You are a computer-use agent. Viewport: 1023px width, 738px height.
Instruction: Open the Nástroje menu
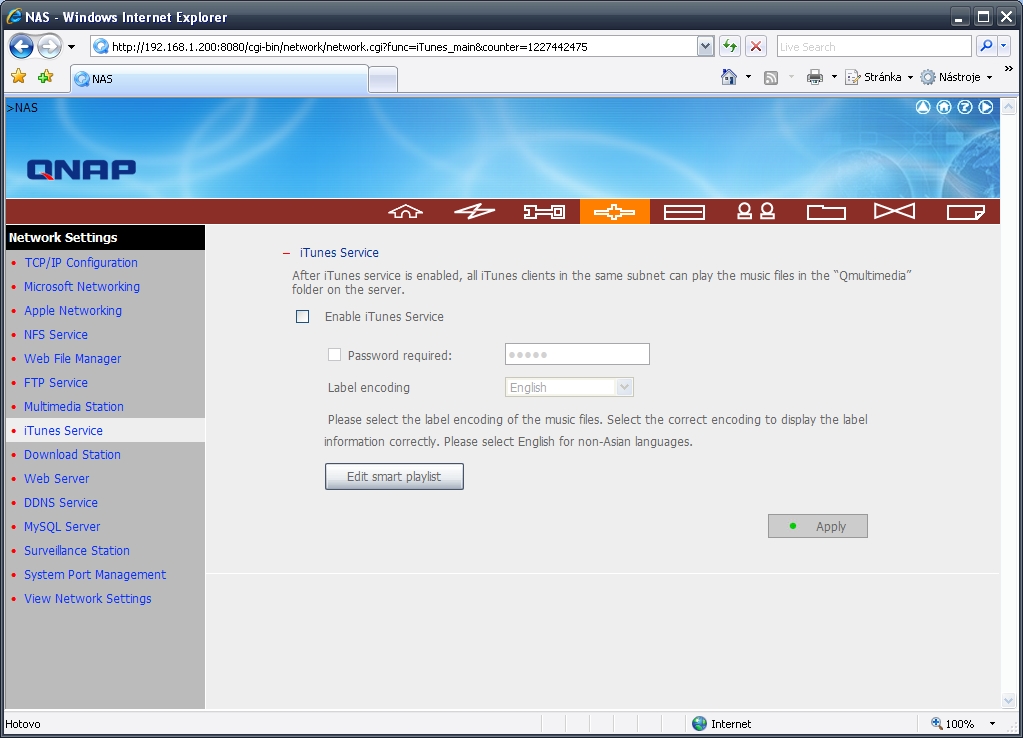pyautogui.click(x=956, y=77)
